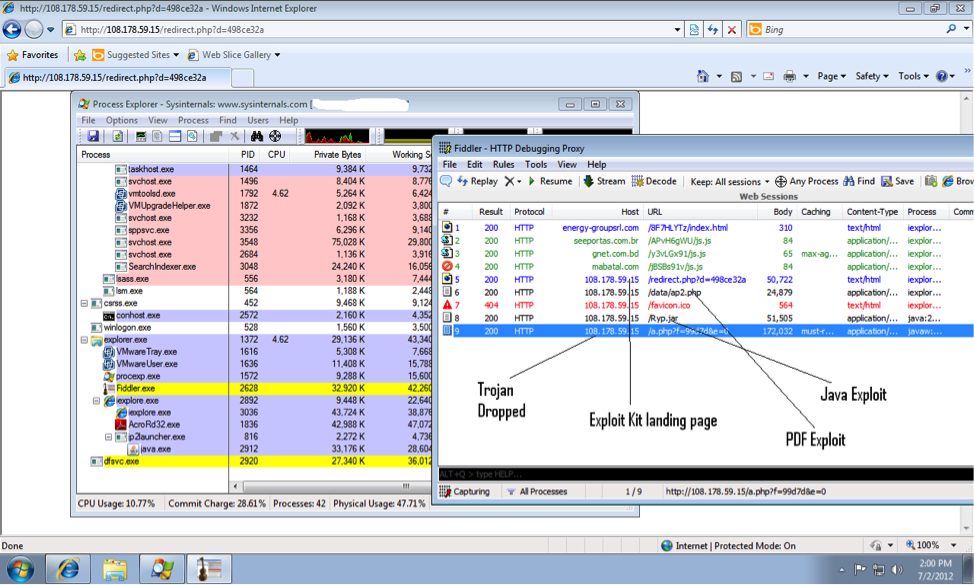Toggle Decode in Fiddler toolbar

coord(654,181)
